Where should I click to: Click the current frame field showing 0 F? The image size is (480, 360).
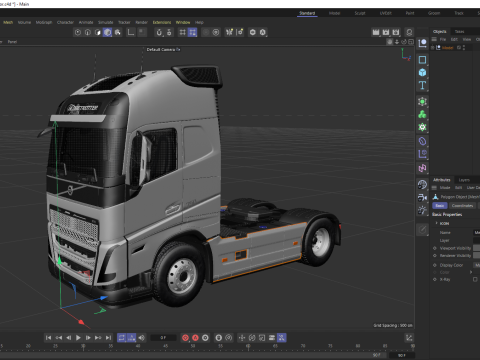tap(163, 338)
